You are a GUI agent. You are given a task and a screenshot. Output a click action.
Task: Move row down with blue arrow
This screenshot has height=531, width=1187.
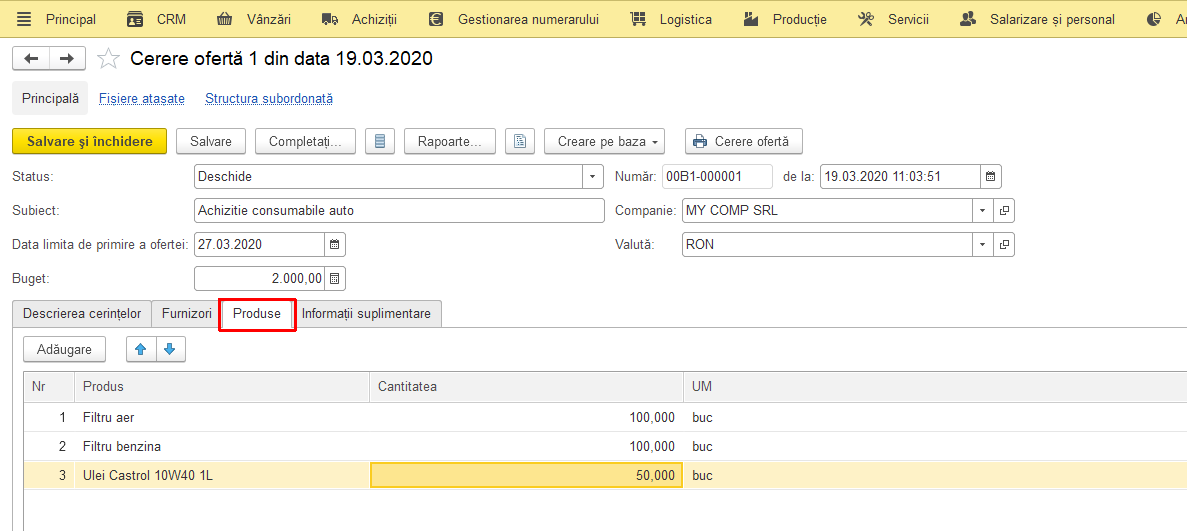click(x=170, y=349)
